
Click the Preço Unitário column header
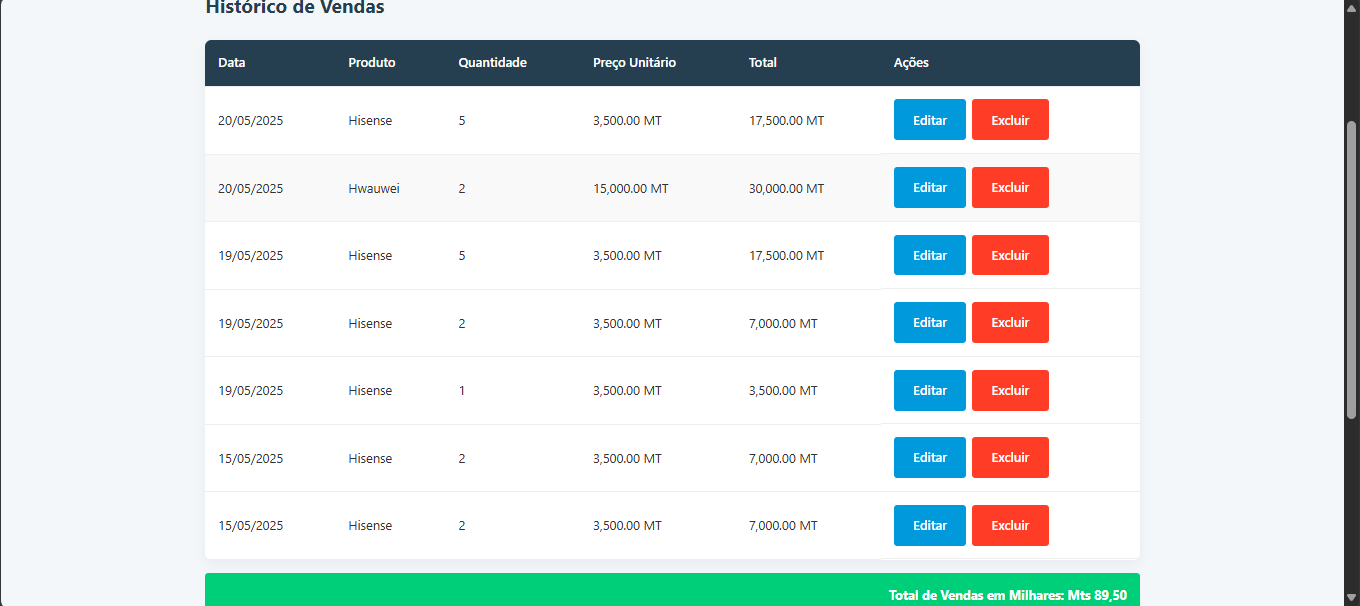[x=634, y=63]
